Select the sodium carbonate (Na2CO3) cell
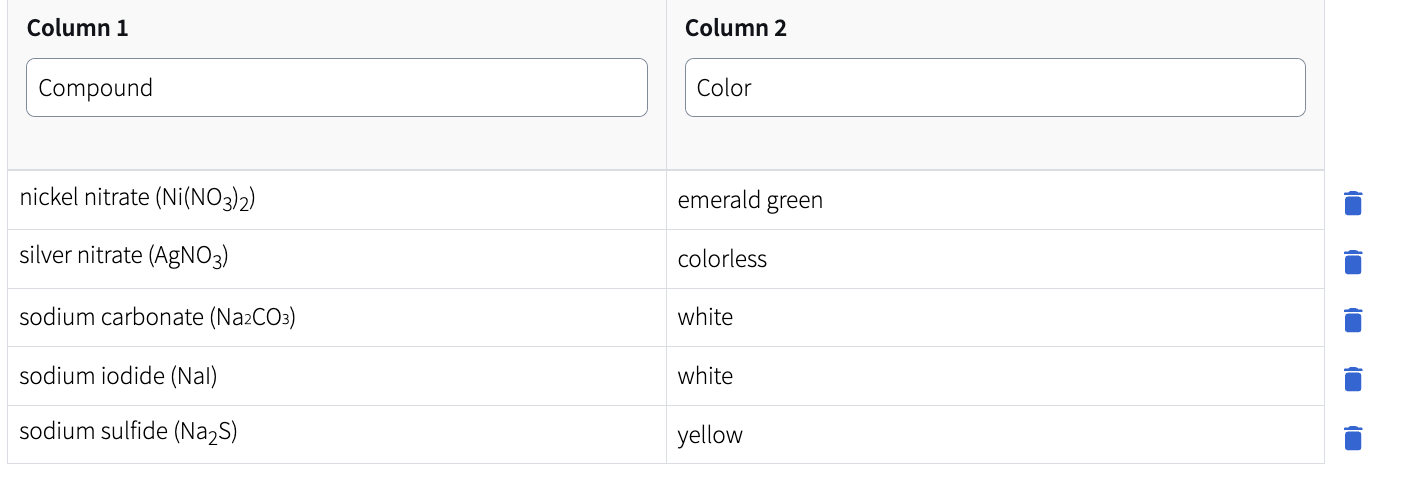The height and width of the screenshot is (494, 1404). (x=337, y=318)
